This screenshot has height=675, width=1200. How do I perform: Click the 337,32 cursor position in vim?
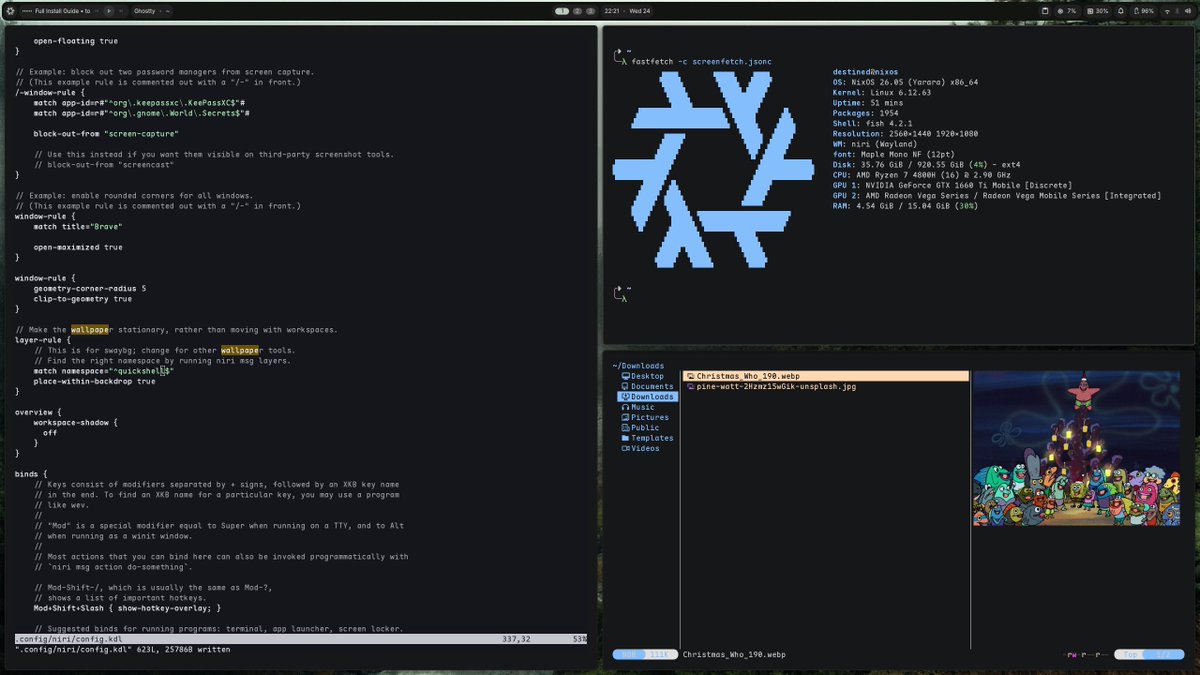(516, 638)
